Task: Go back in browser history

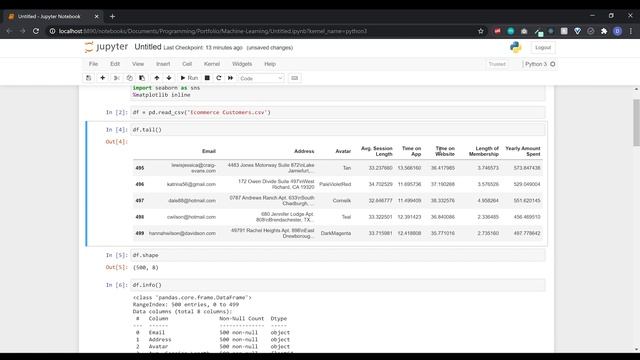Action: pyautogui.click(x=9, y=31)
